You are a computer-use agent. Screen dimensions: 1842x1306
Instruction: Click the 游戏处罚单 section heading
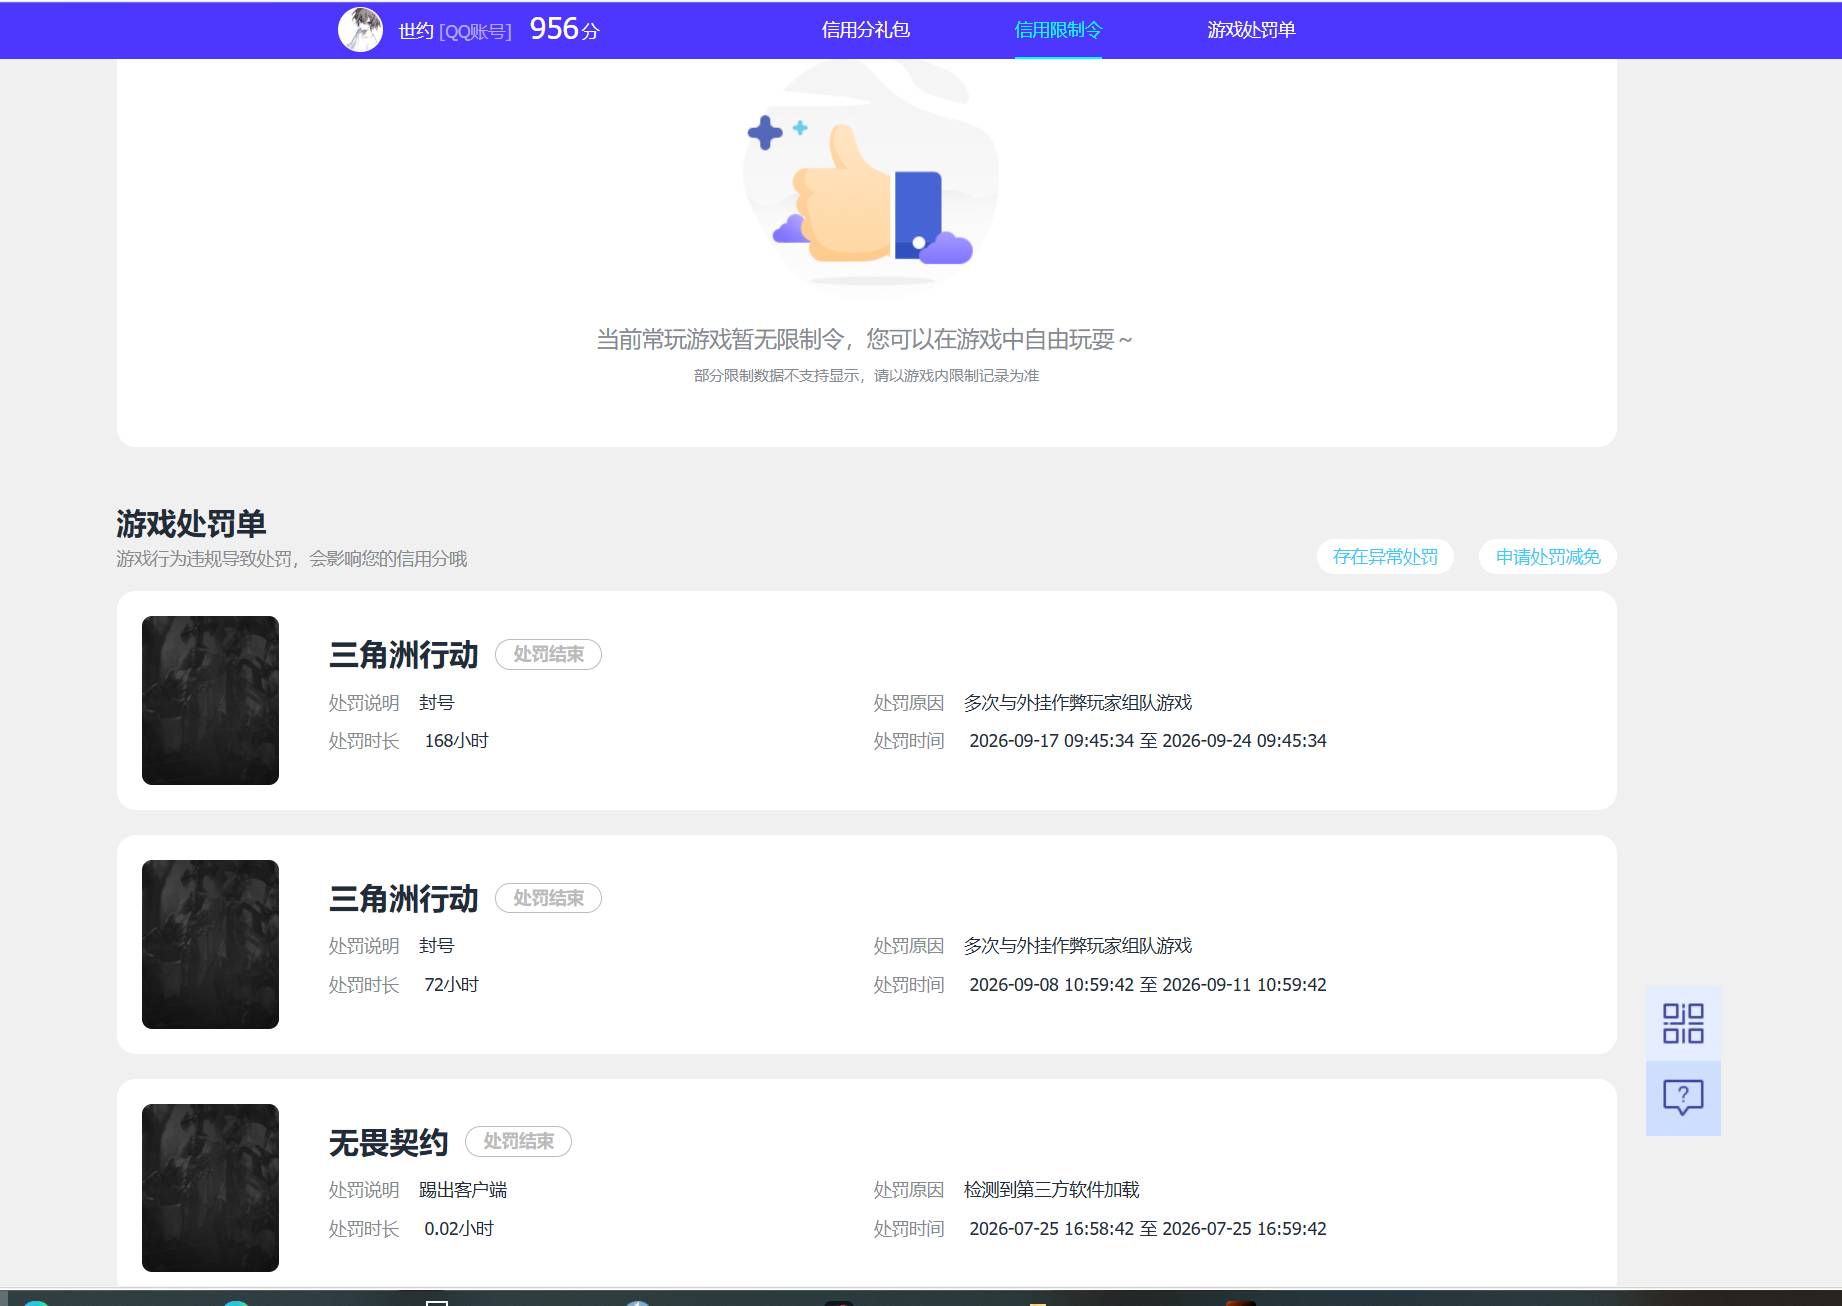pos(191,523)
